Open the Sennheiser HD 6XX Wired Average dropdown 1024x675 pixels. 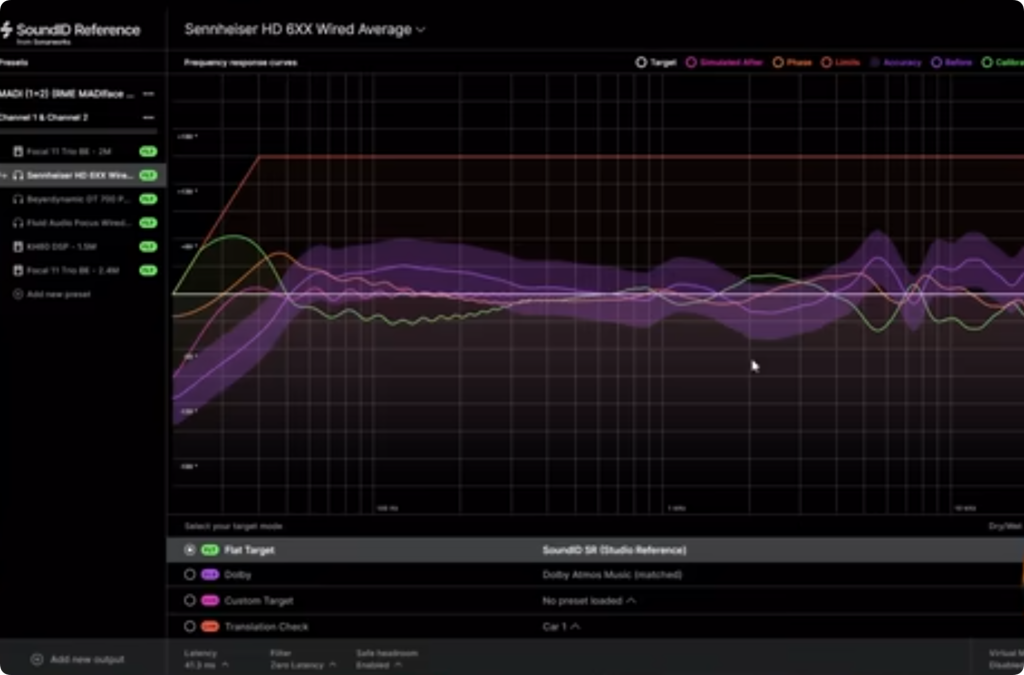(305, 29)
